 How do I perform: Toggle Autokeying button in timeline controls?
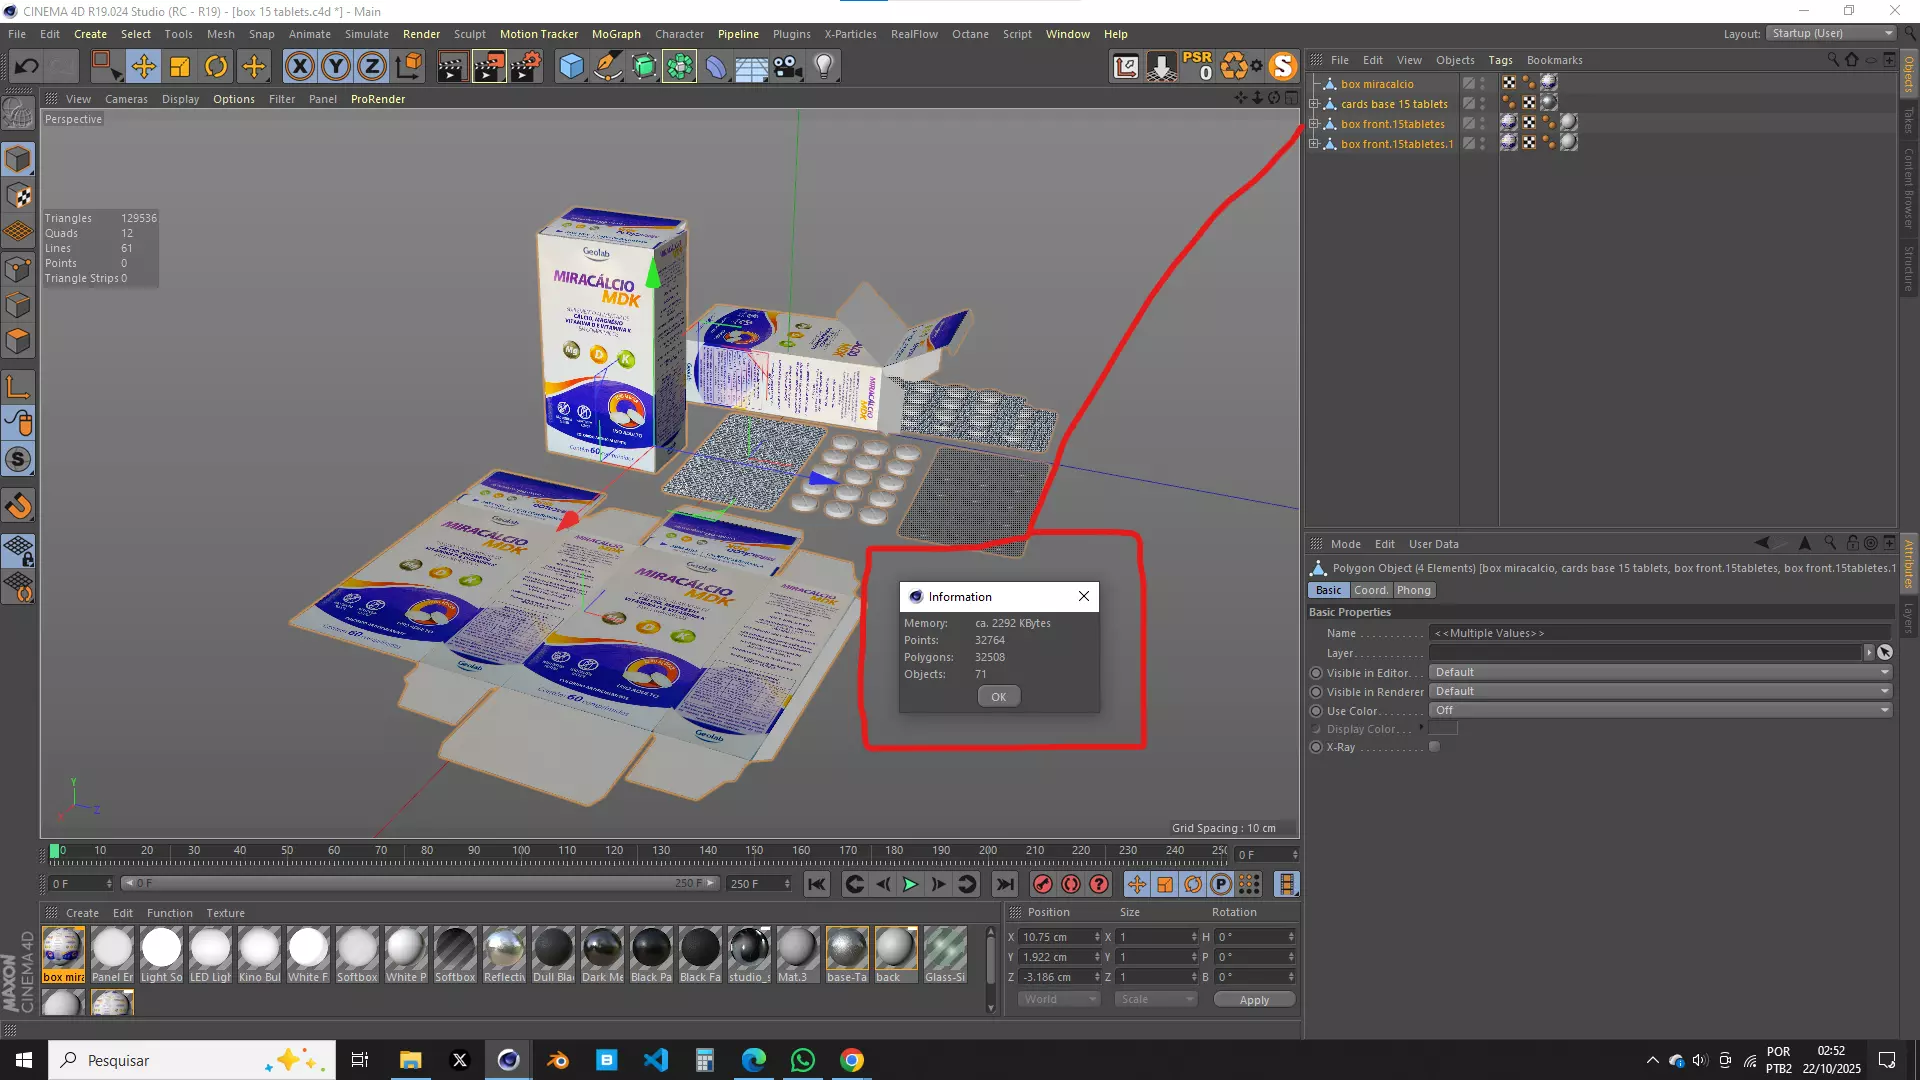(x=1070, y=884)
